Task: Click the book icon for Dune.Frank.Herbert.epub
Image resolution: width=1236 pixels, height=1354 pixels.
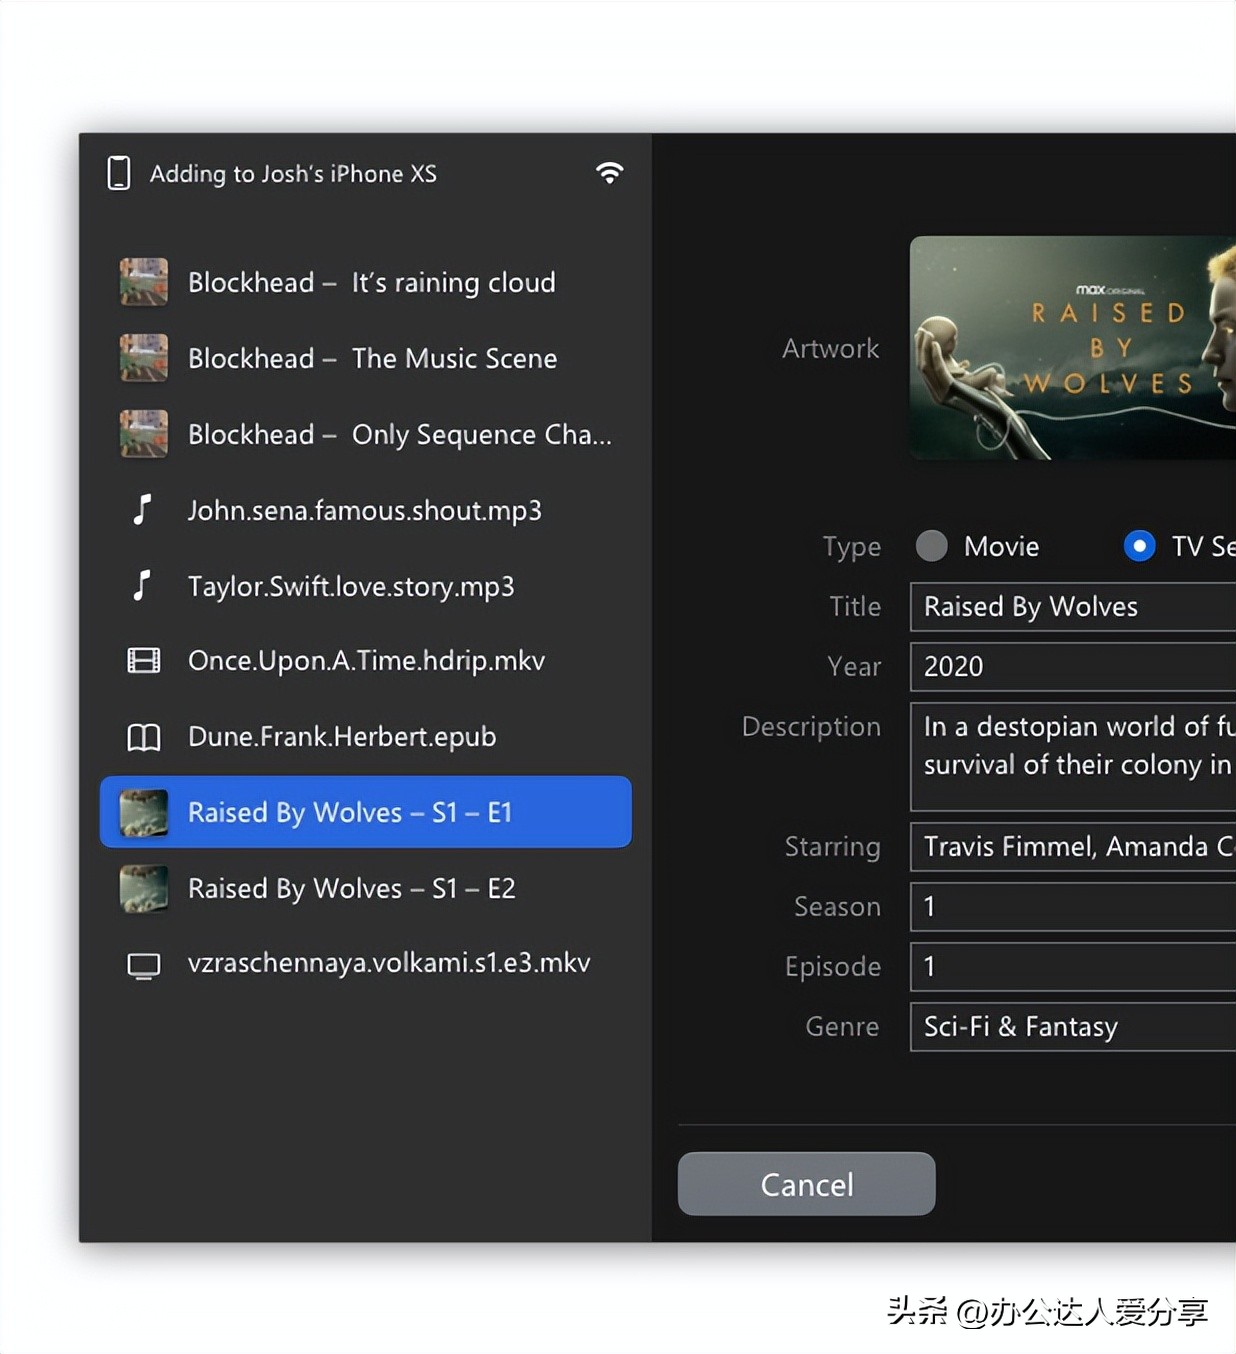Action: (143, 737)
